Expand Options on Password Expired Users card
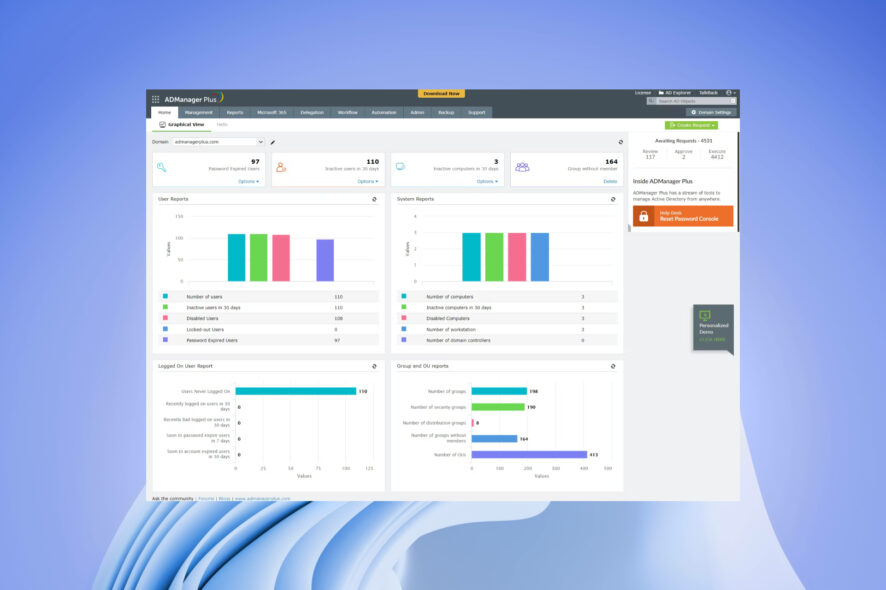The image size is (886, 590). 249,181
